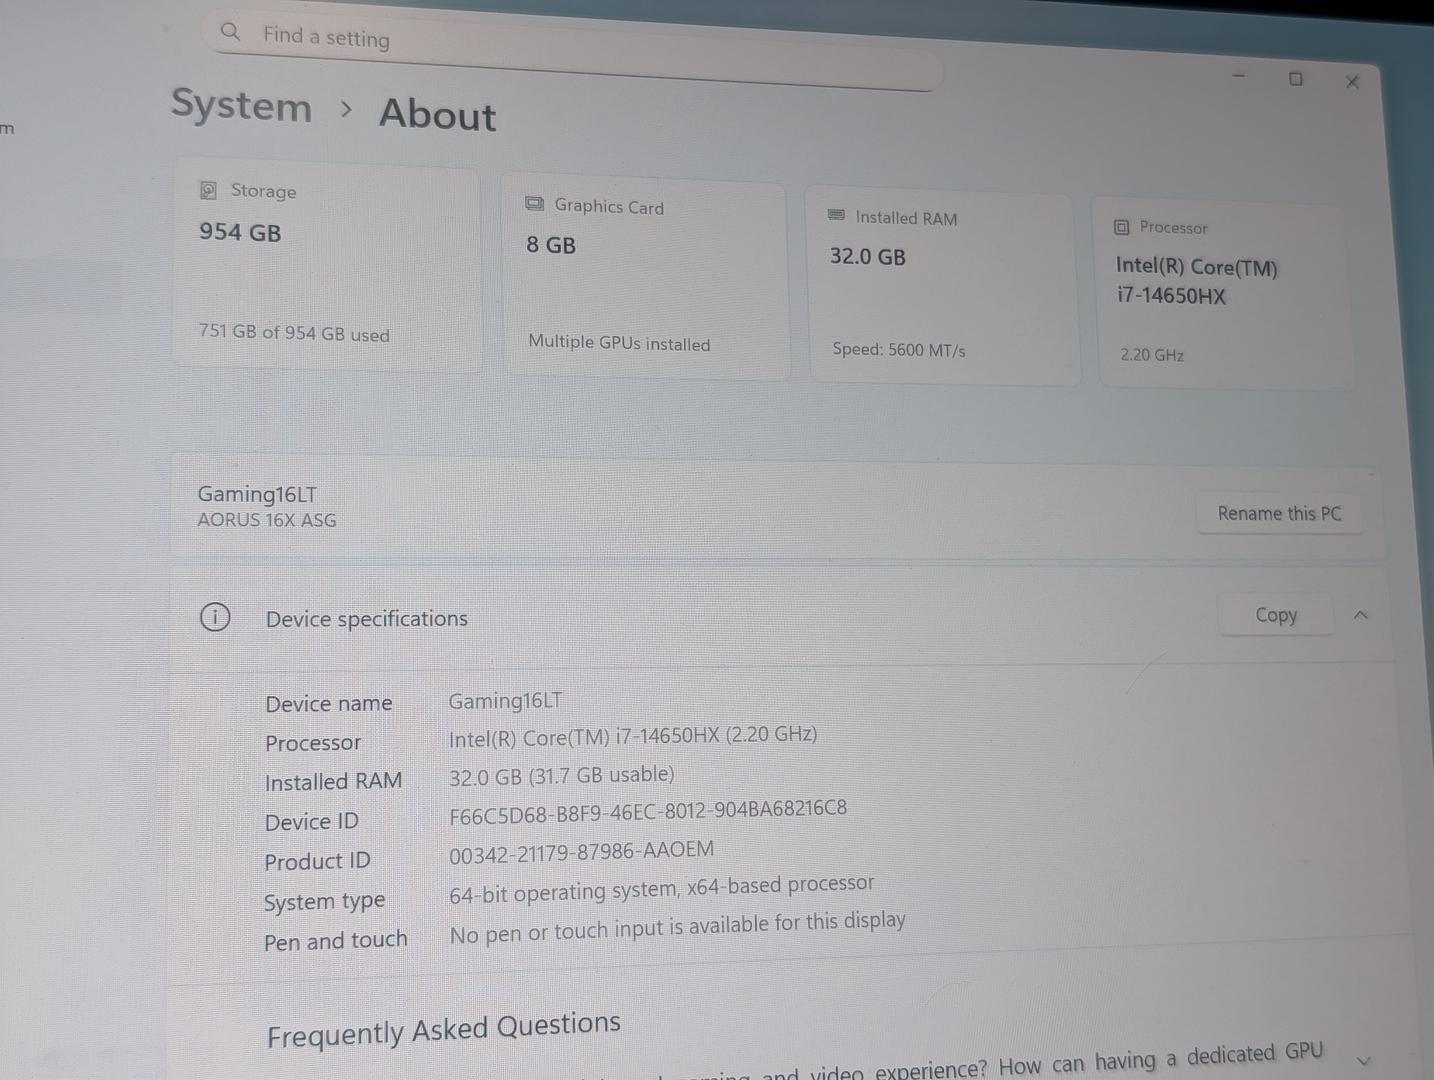Click the 751 GB of 954 GB used text

coord(294,332)
